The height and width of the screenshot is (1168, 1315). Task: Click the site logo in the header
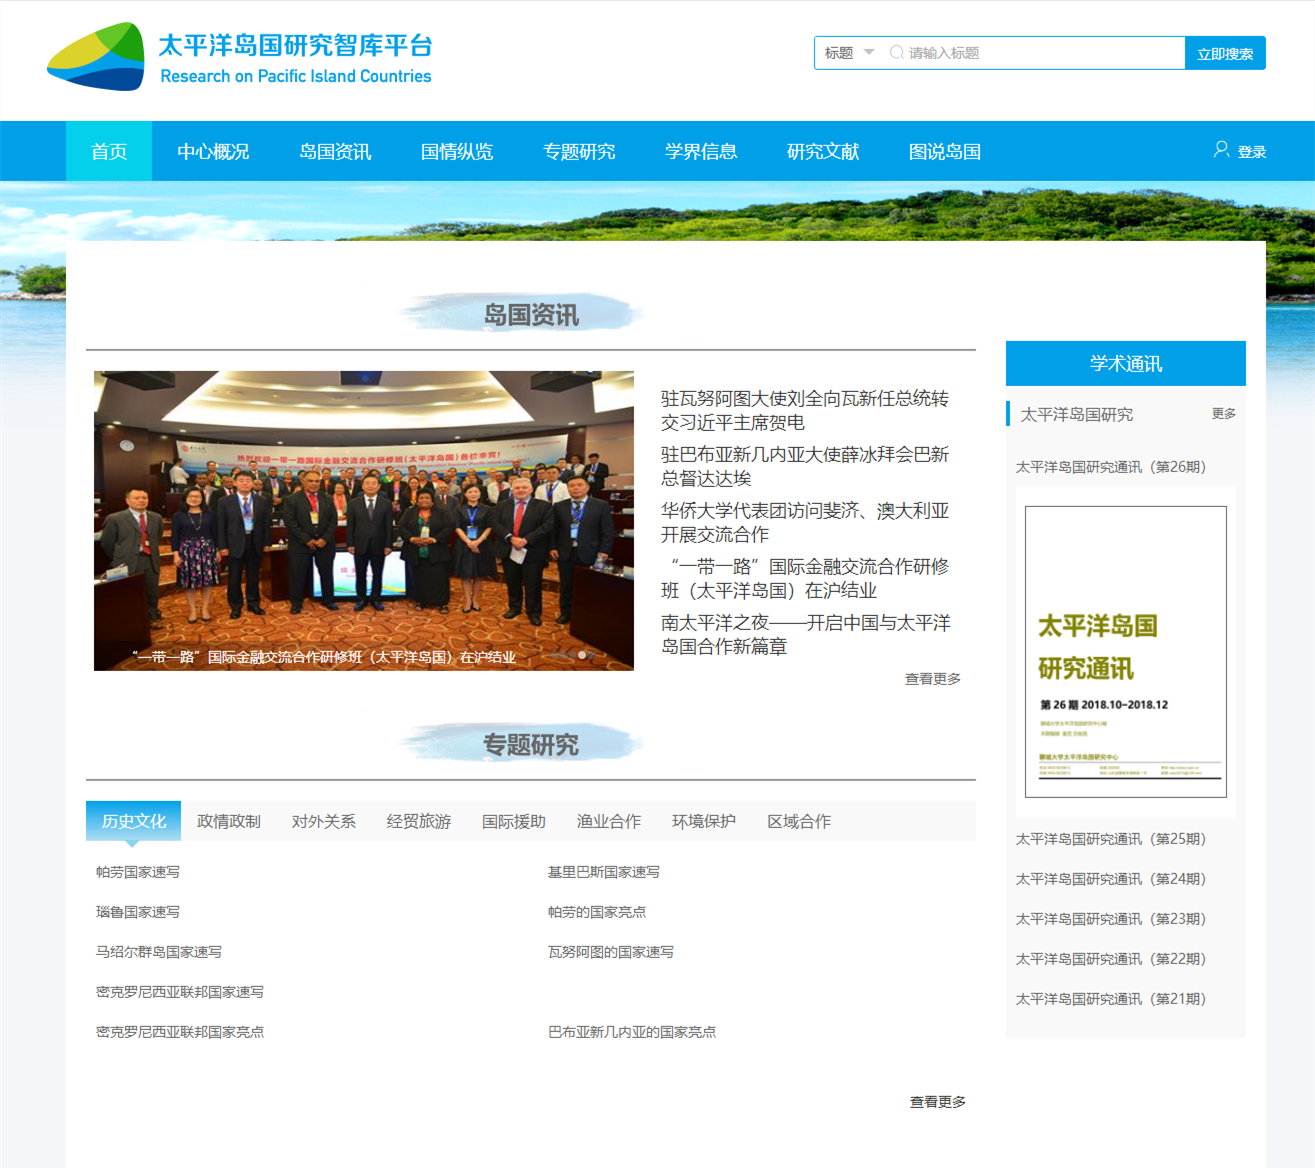coord(96,57)
